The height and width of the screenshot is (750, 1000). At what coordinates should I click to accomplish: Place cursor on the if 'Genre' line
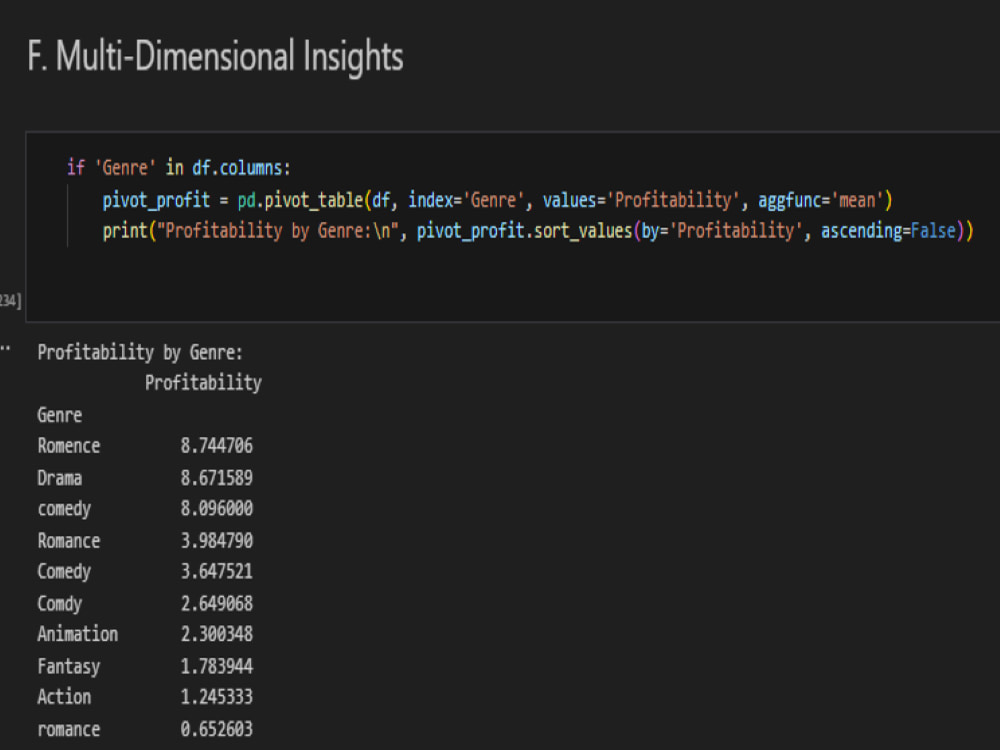pyautogui.click(x=179, y=168)
